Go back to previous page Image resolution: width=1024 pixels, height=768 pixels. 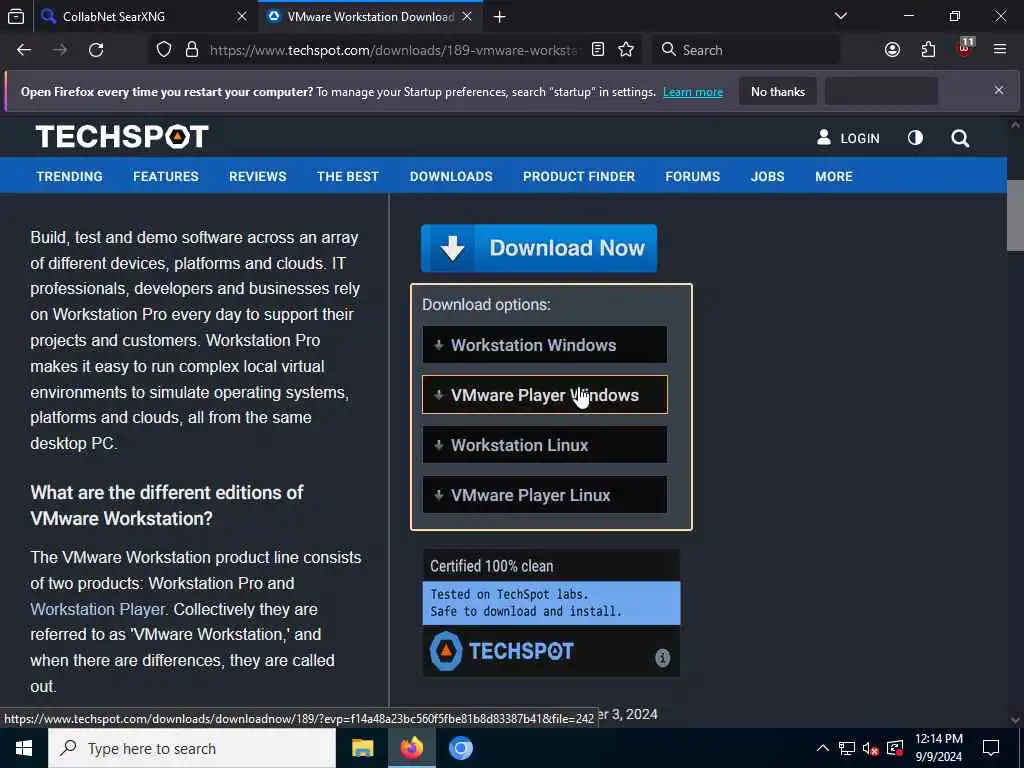(x=24, y=50)
